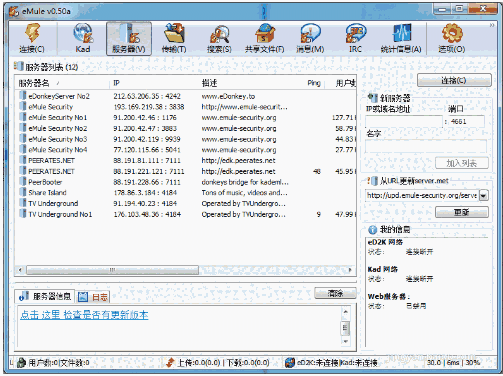Click the PeerBooter server row icon

pos(23,182)
